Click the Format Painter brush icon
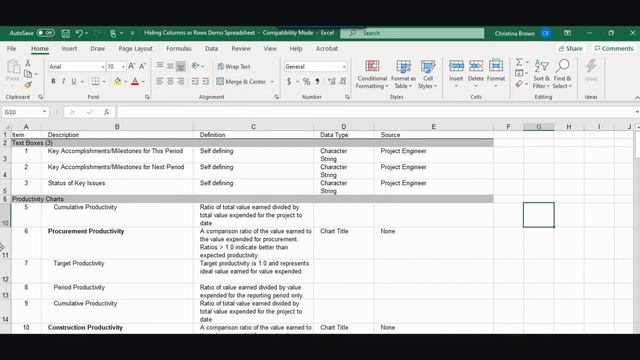The image size is (640, 360). pyautogui.click(x=28, y=85)
